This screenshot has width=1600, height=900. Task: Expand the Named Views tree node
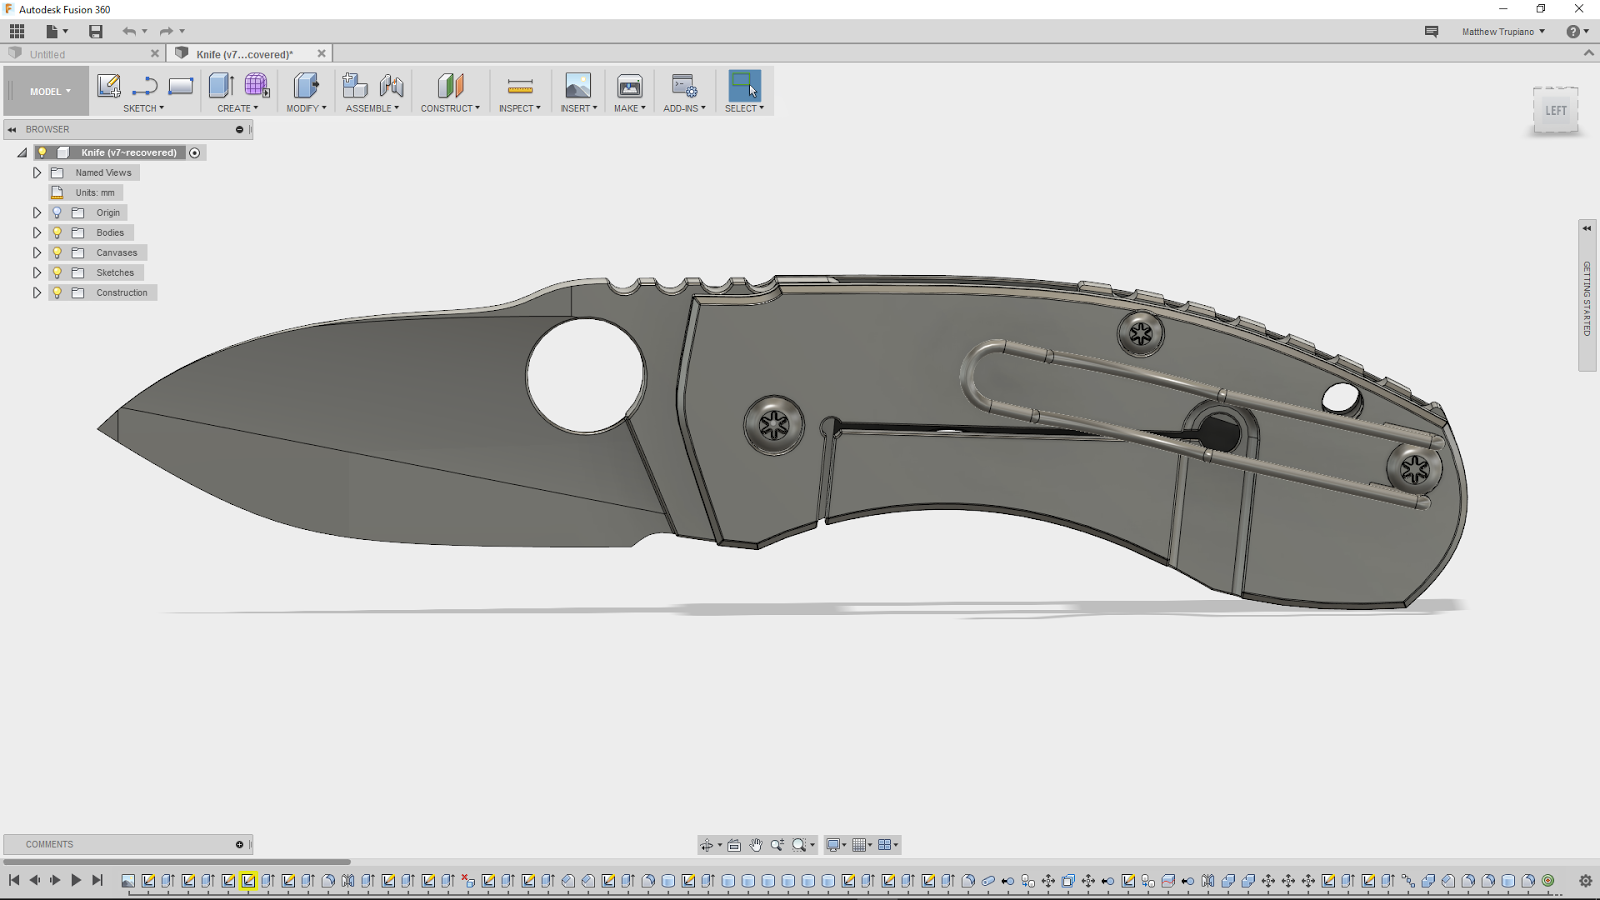point(37,172)
